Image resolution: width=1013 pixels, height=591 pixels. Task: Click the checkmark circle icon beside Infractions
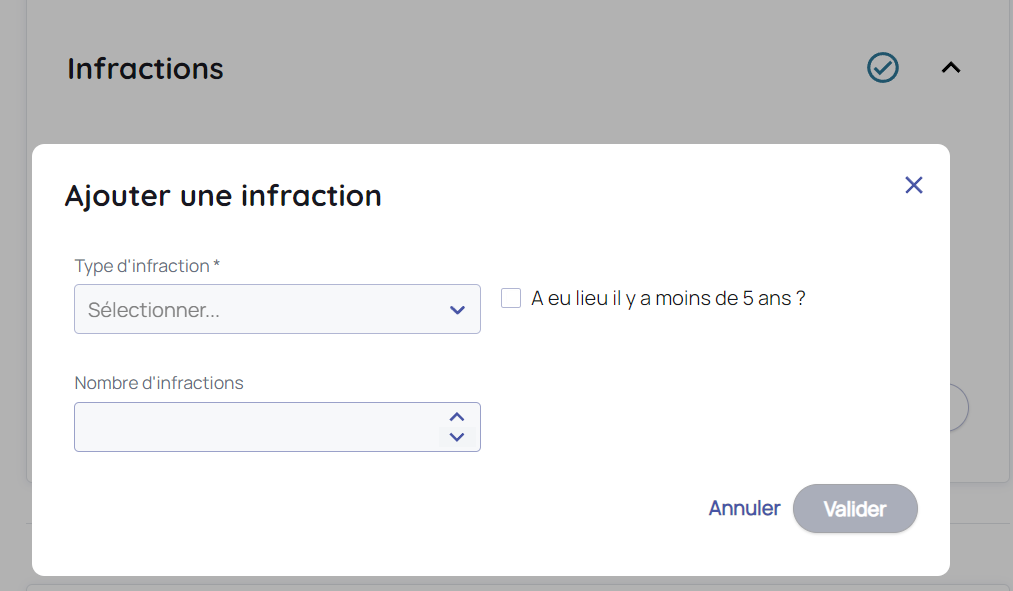point(883,68)
